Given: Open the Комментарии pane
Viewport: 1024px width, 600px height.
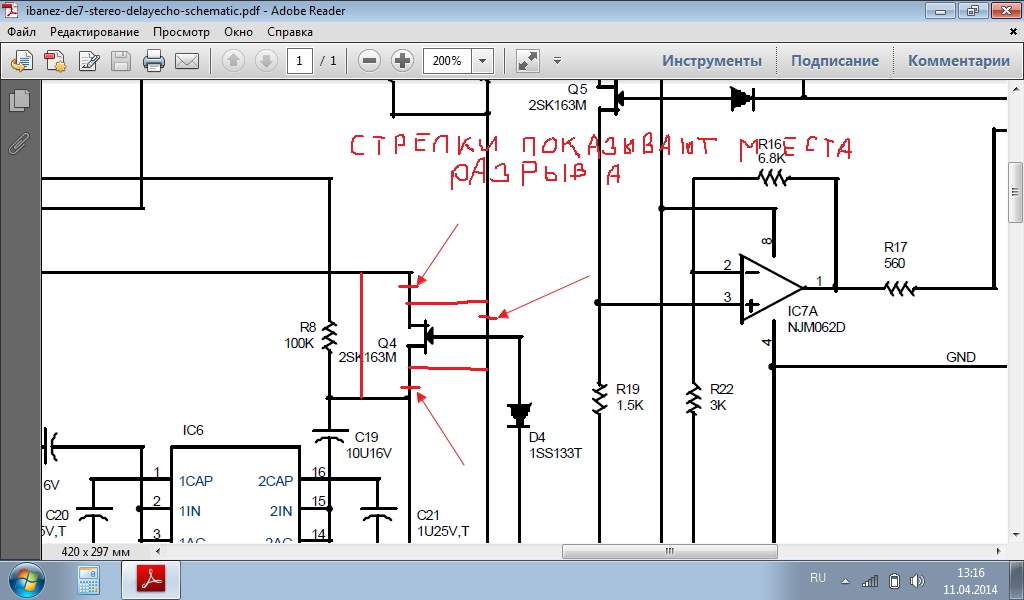Looking at the screenshot, I should click(958, 61).
